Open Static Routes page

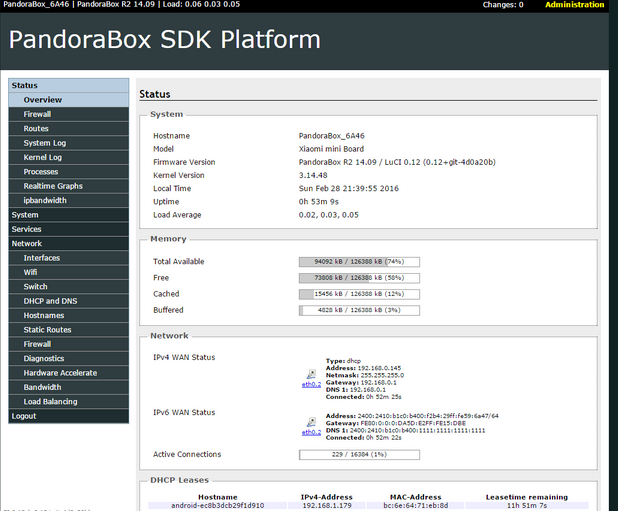tap(69, 330)
